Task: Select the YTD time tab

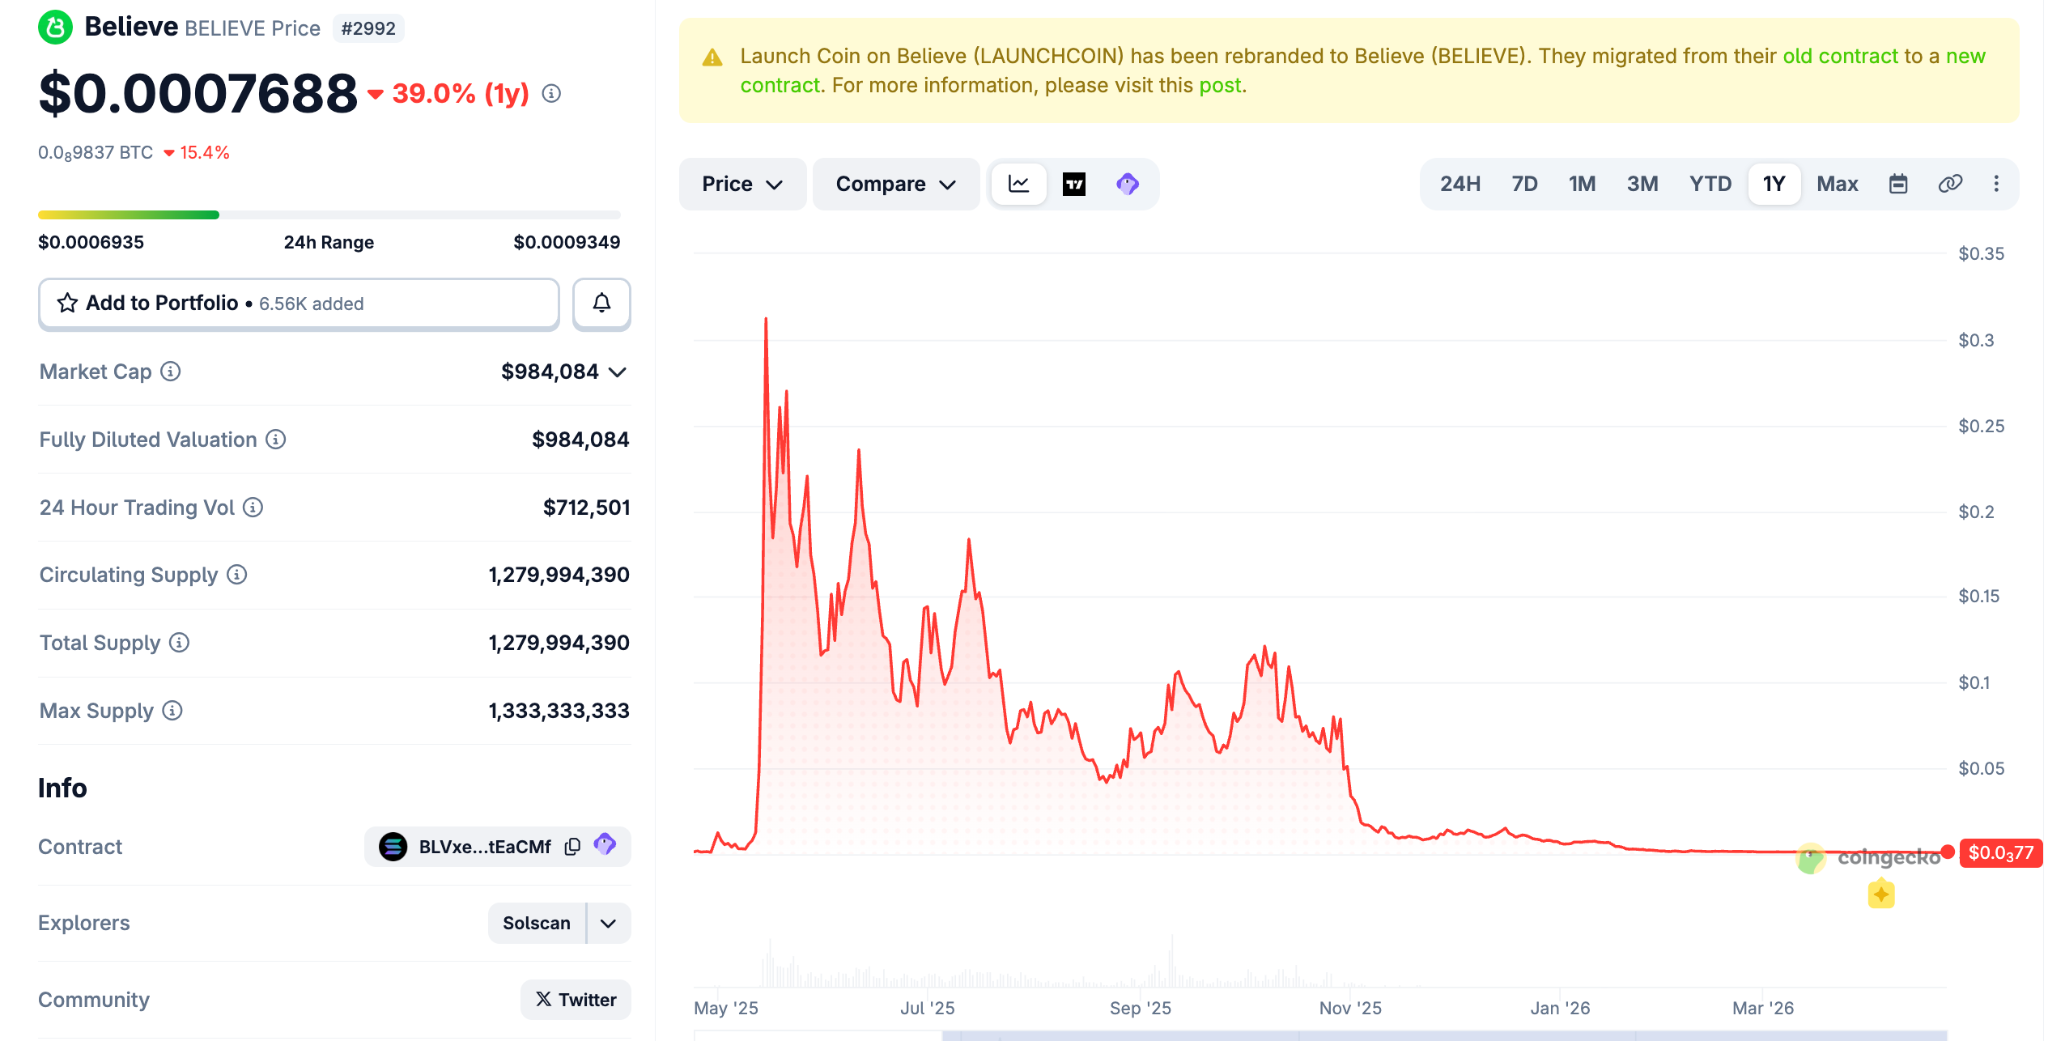Action: coord(1709,184)
